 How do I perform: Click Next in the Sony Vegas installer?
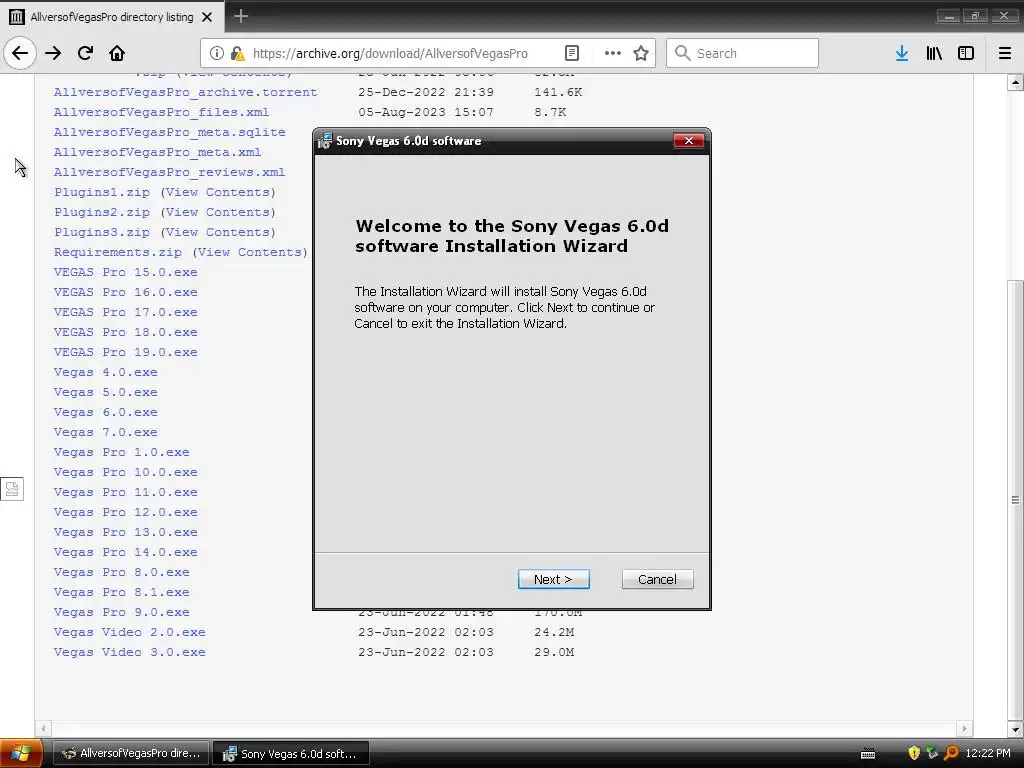coord(553,579)
